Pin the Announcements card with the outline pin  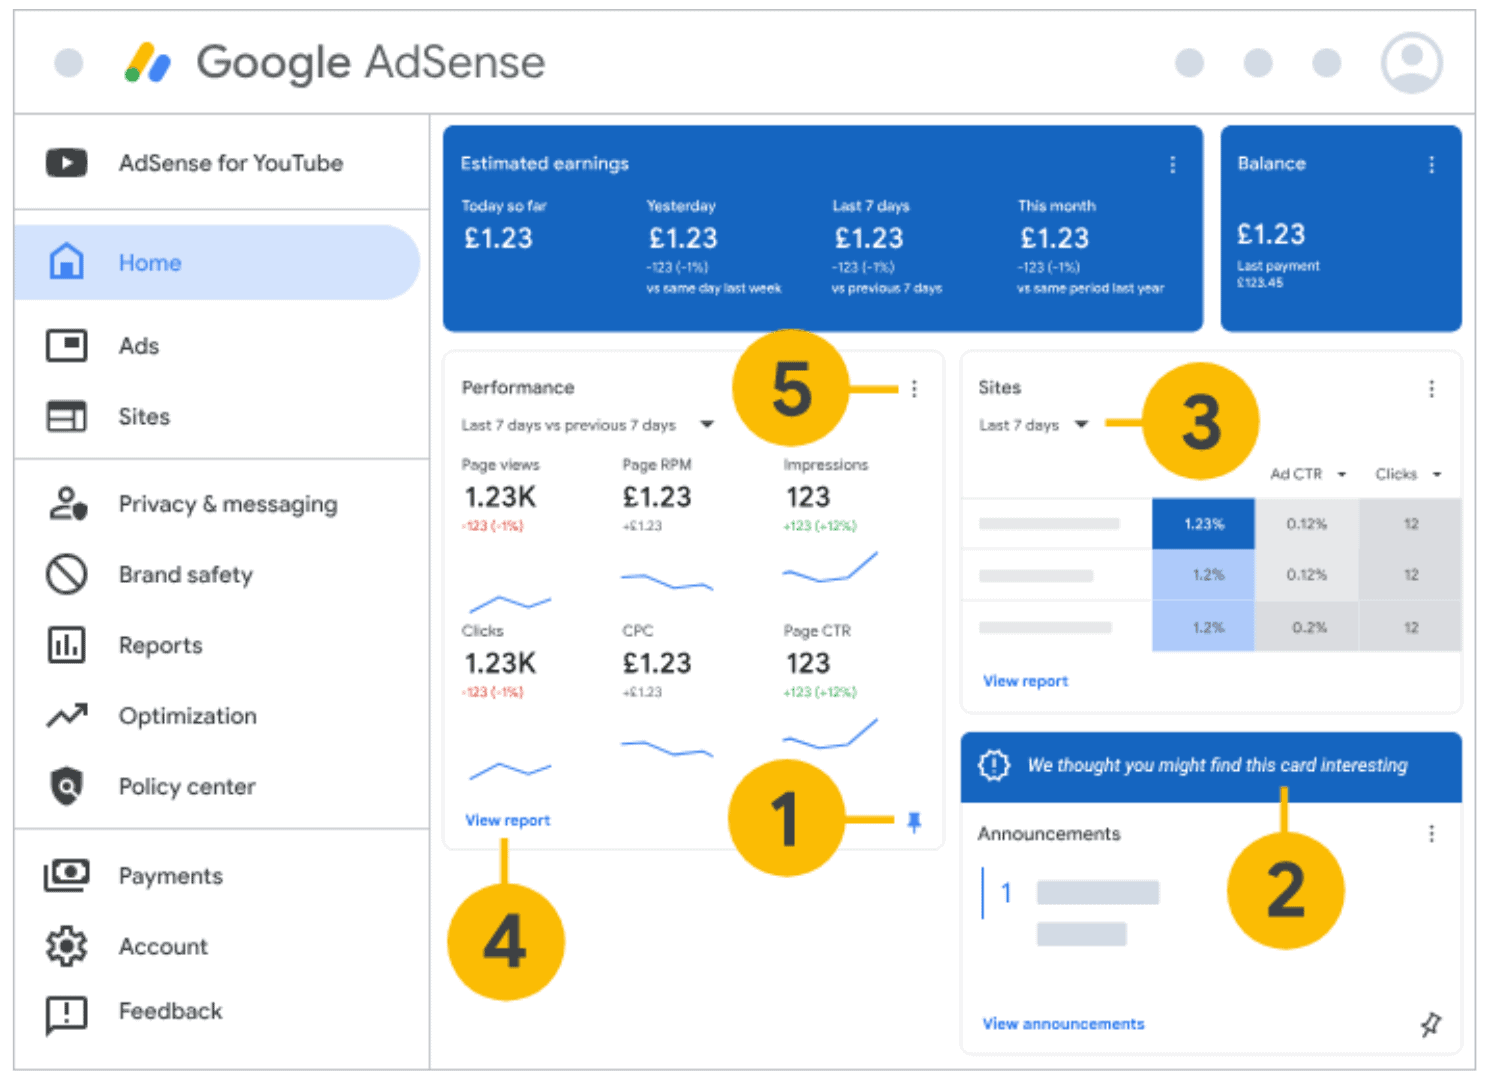(1431, 1024)
